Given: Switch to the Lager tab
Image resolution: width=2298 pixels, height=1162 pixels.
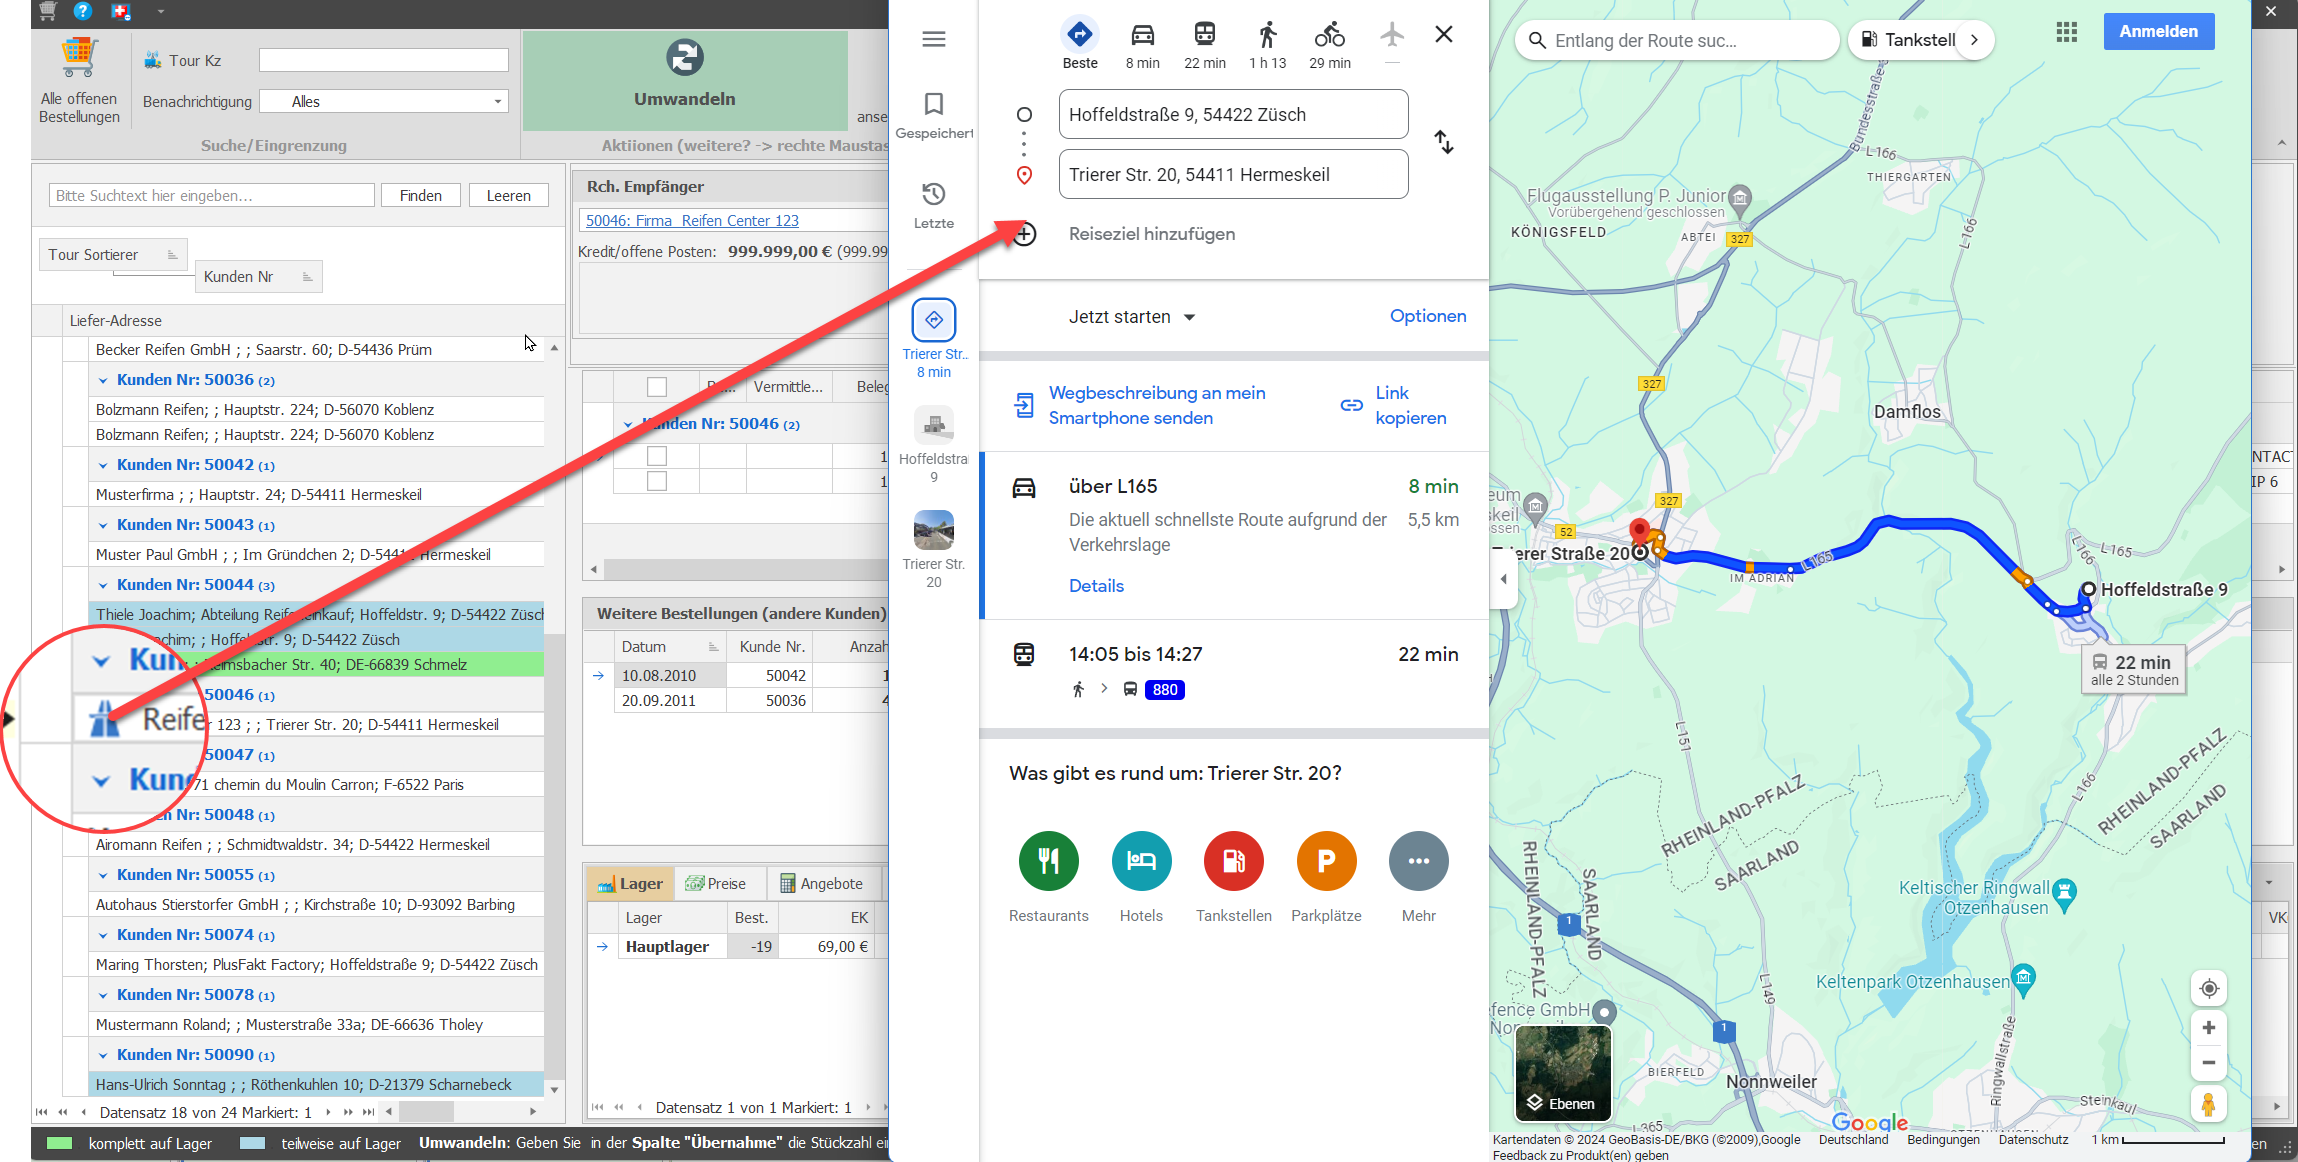Looking at the screenshot, I should [630, 884].
